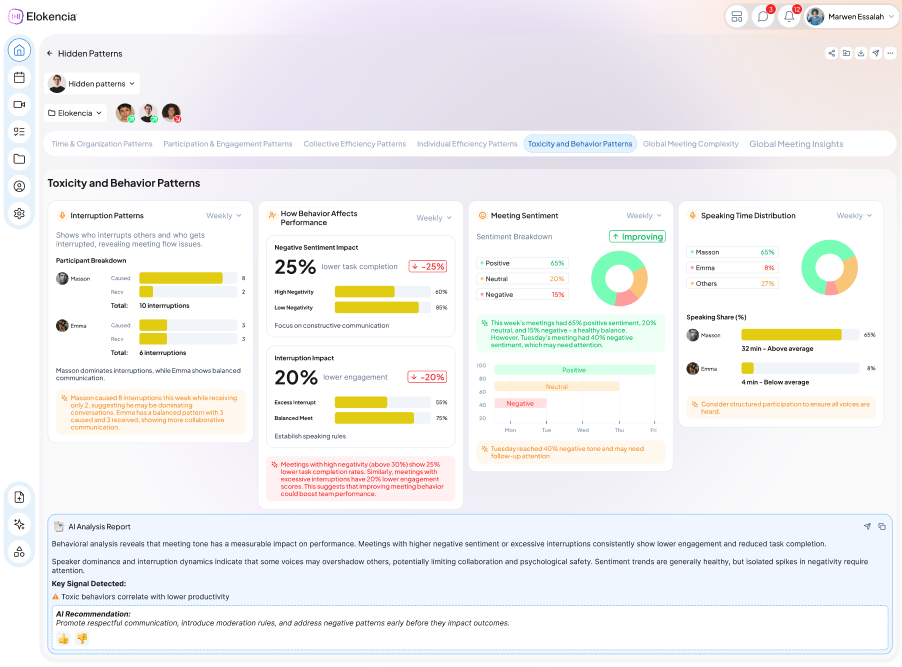The width and height of the screenshot is (902, 667).
Task: Go back using Hidden Patterns arrow
Action: click(x=49, y=54)
